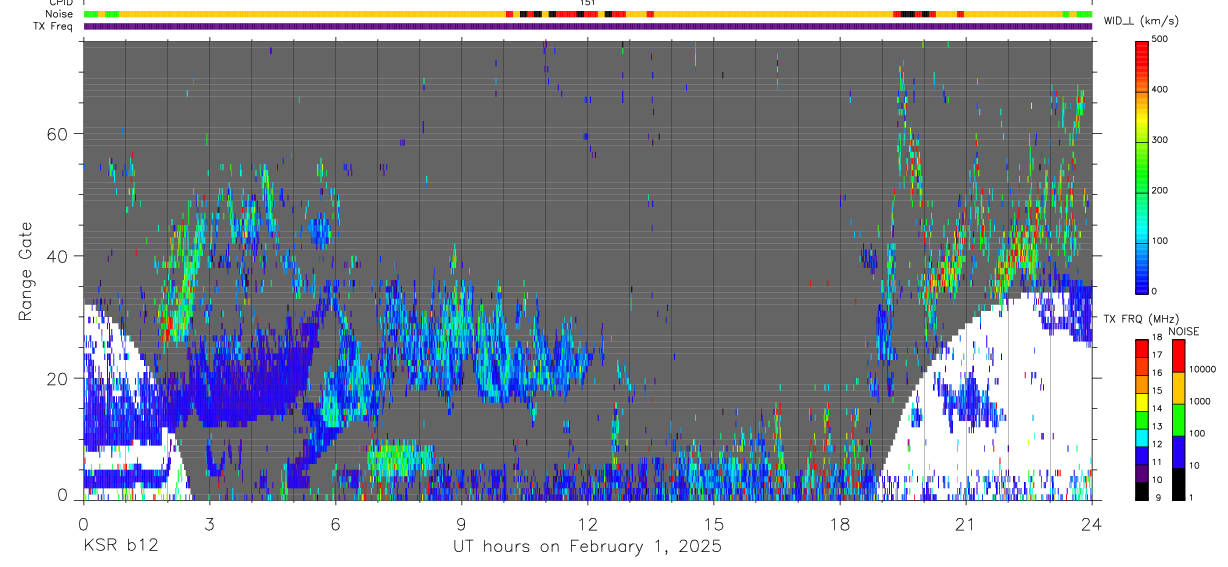
Task: Click the 11 label on TX FRQ legend
Action: 1158,462
